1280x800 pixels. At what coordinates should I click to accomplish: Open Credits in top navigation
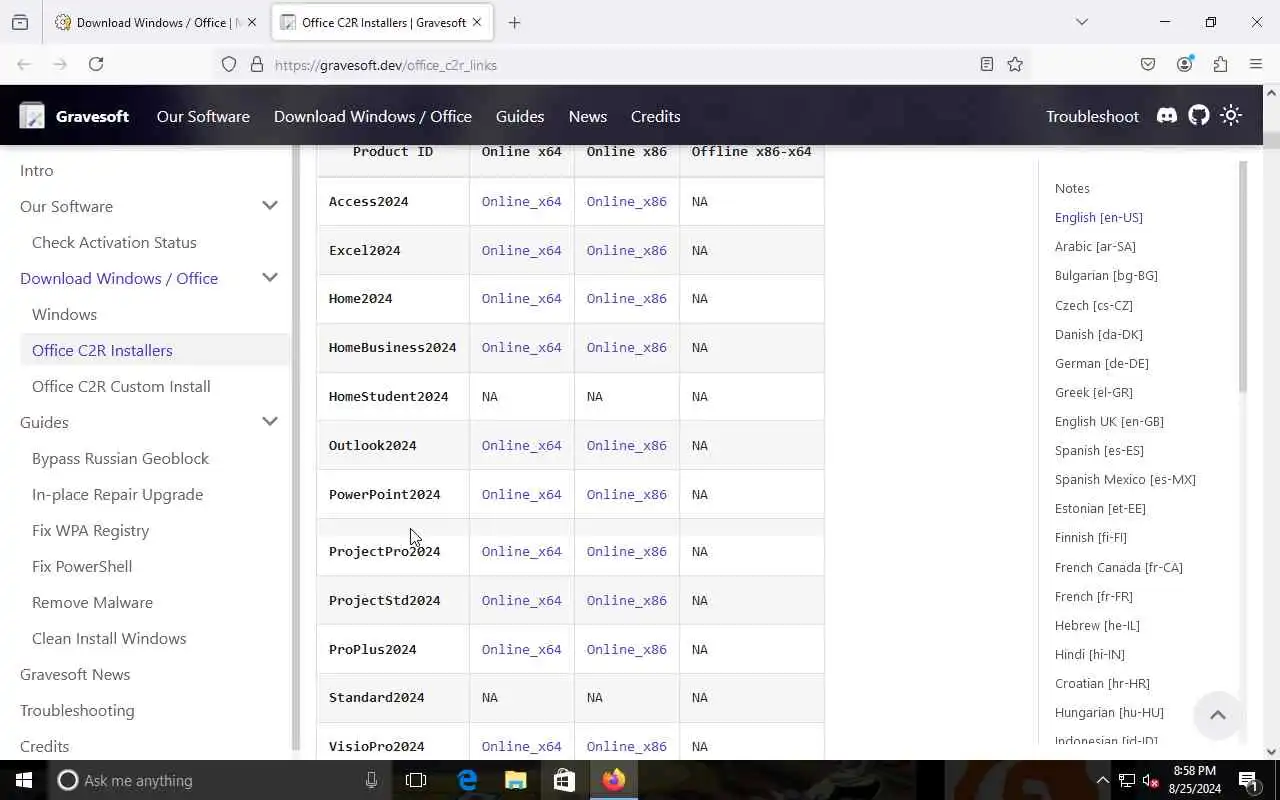656,116
